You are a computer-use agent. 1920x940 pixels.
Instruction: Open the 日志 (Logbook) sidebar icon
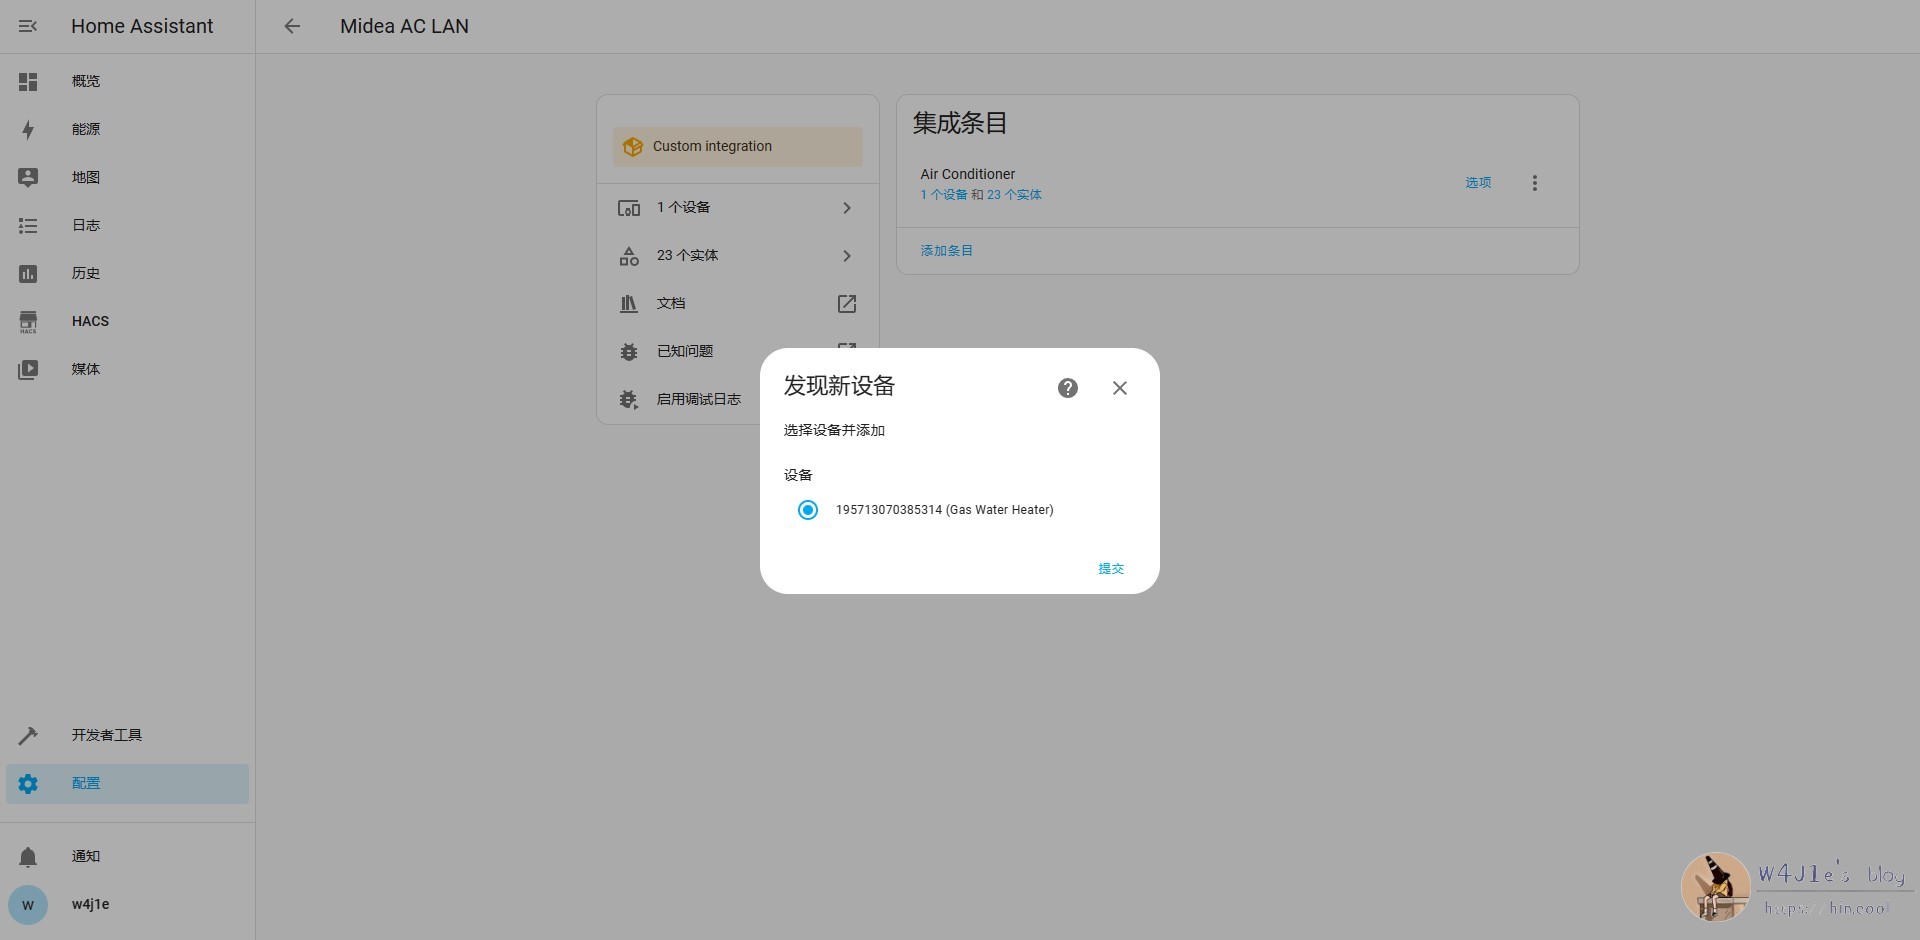28,225
